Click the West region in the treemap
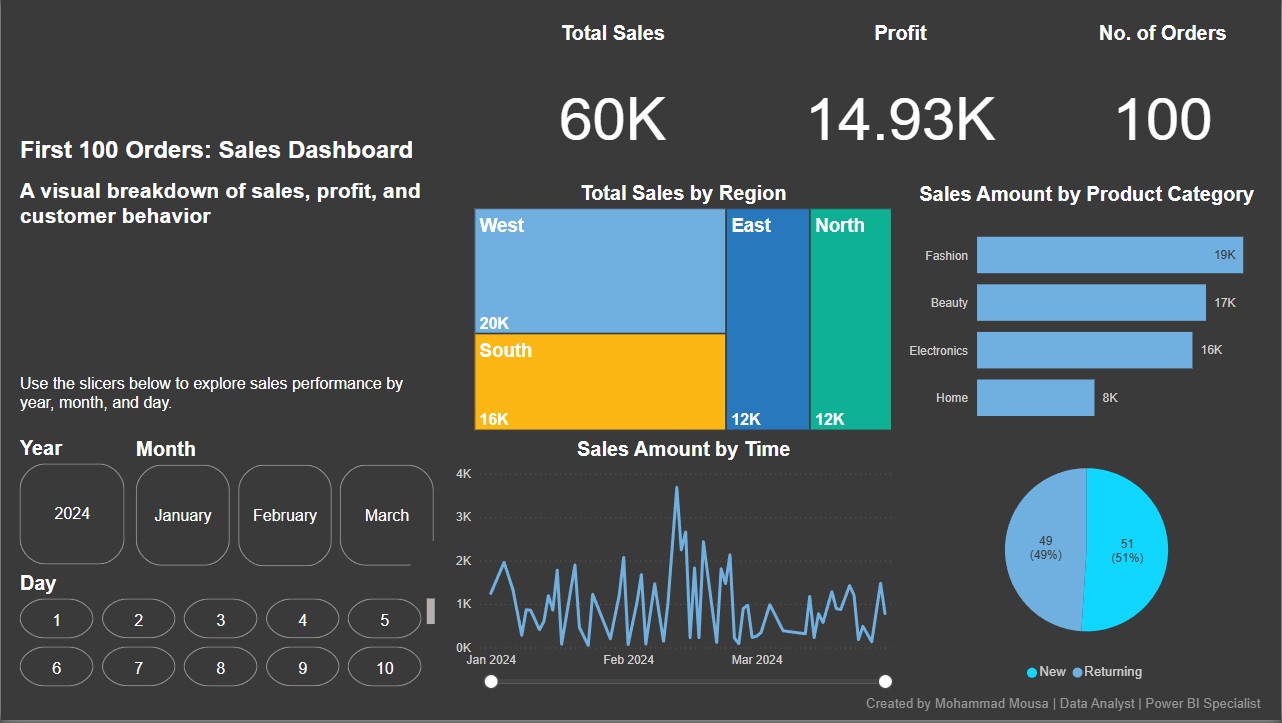The width and height of the screenshot is (1282, 723). [598, 270]
